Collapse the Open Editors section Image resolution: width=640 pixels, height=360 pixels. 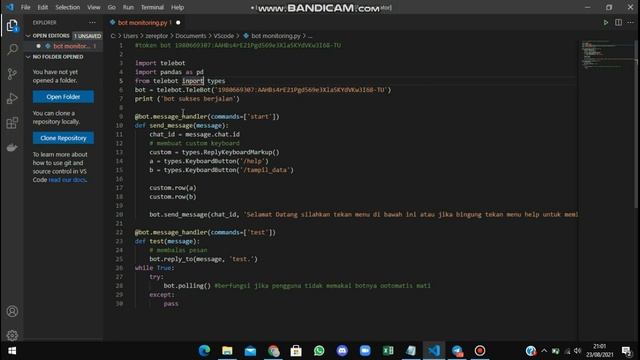coord(28,36)
